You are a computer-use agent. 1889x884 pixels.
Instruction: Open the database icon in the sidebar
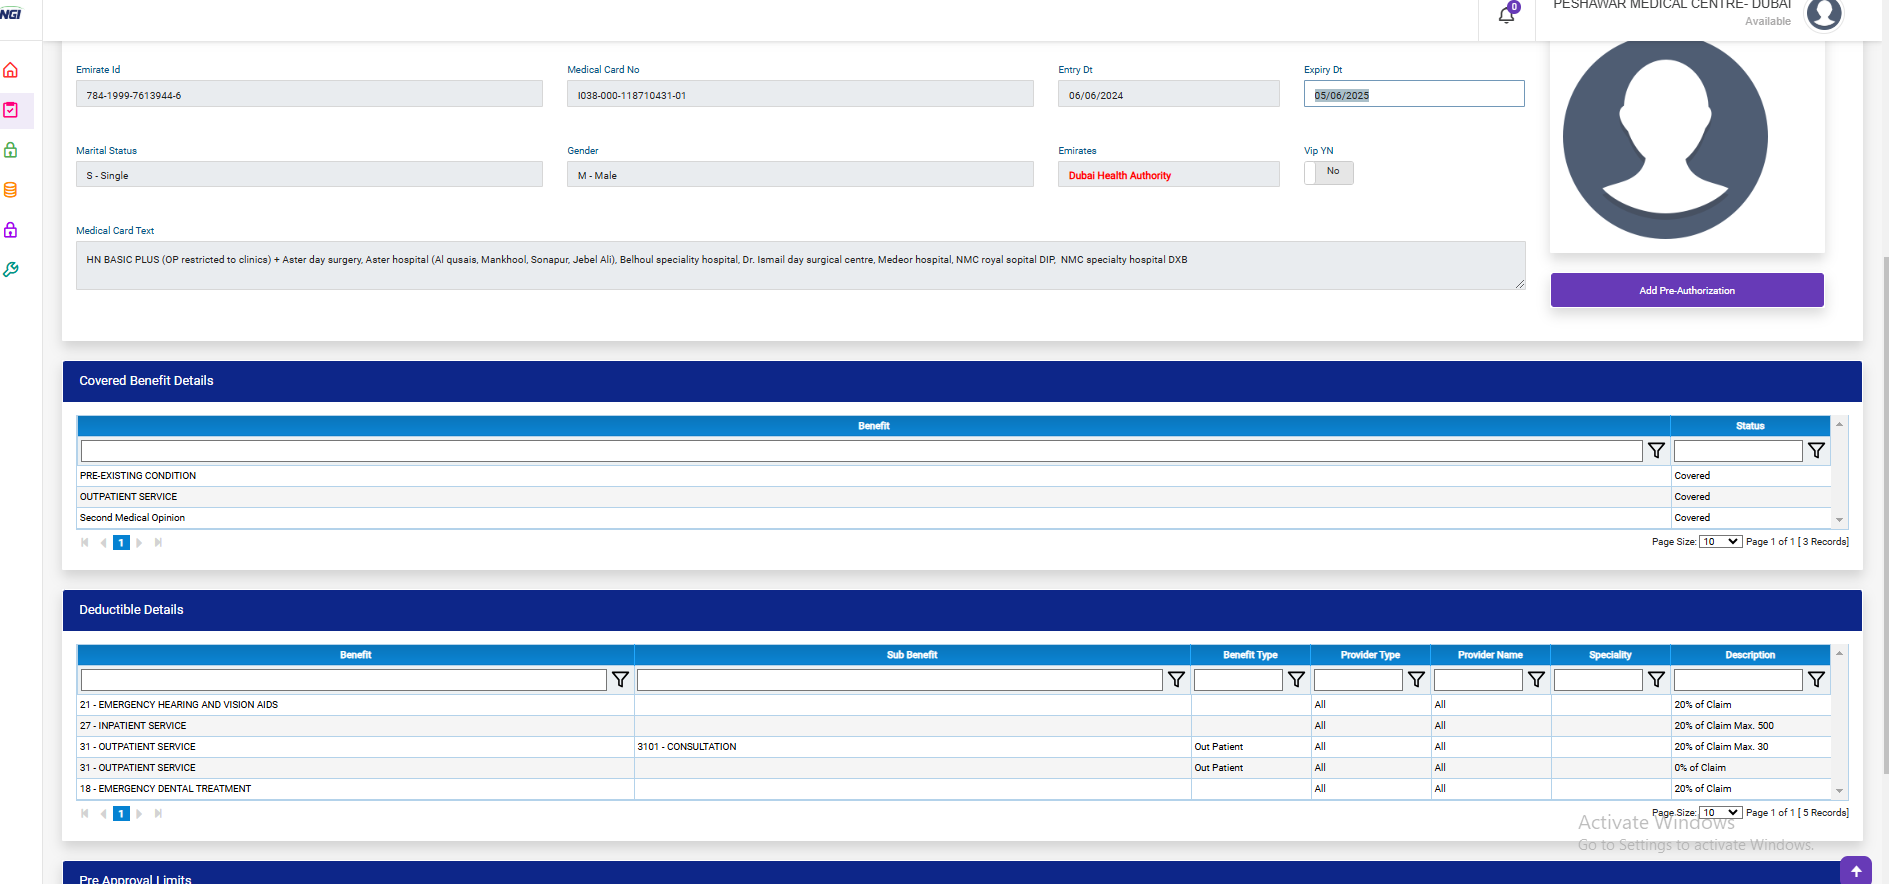click(x=11, y=190)
